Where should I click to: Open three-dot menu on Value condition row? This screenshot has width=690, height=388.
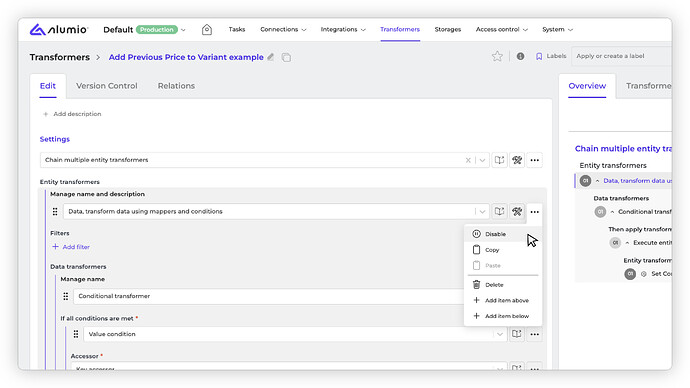535,334
